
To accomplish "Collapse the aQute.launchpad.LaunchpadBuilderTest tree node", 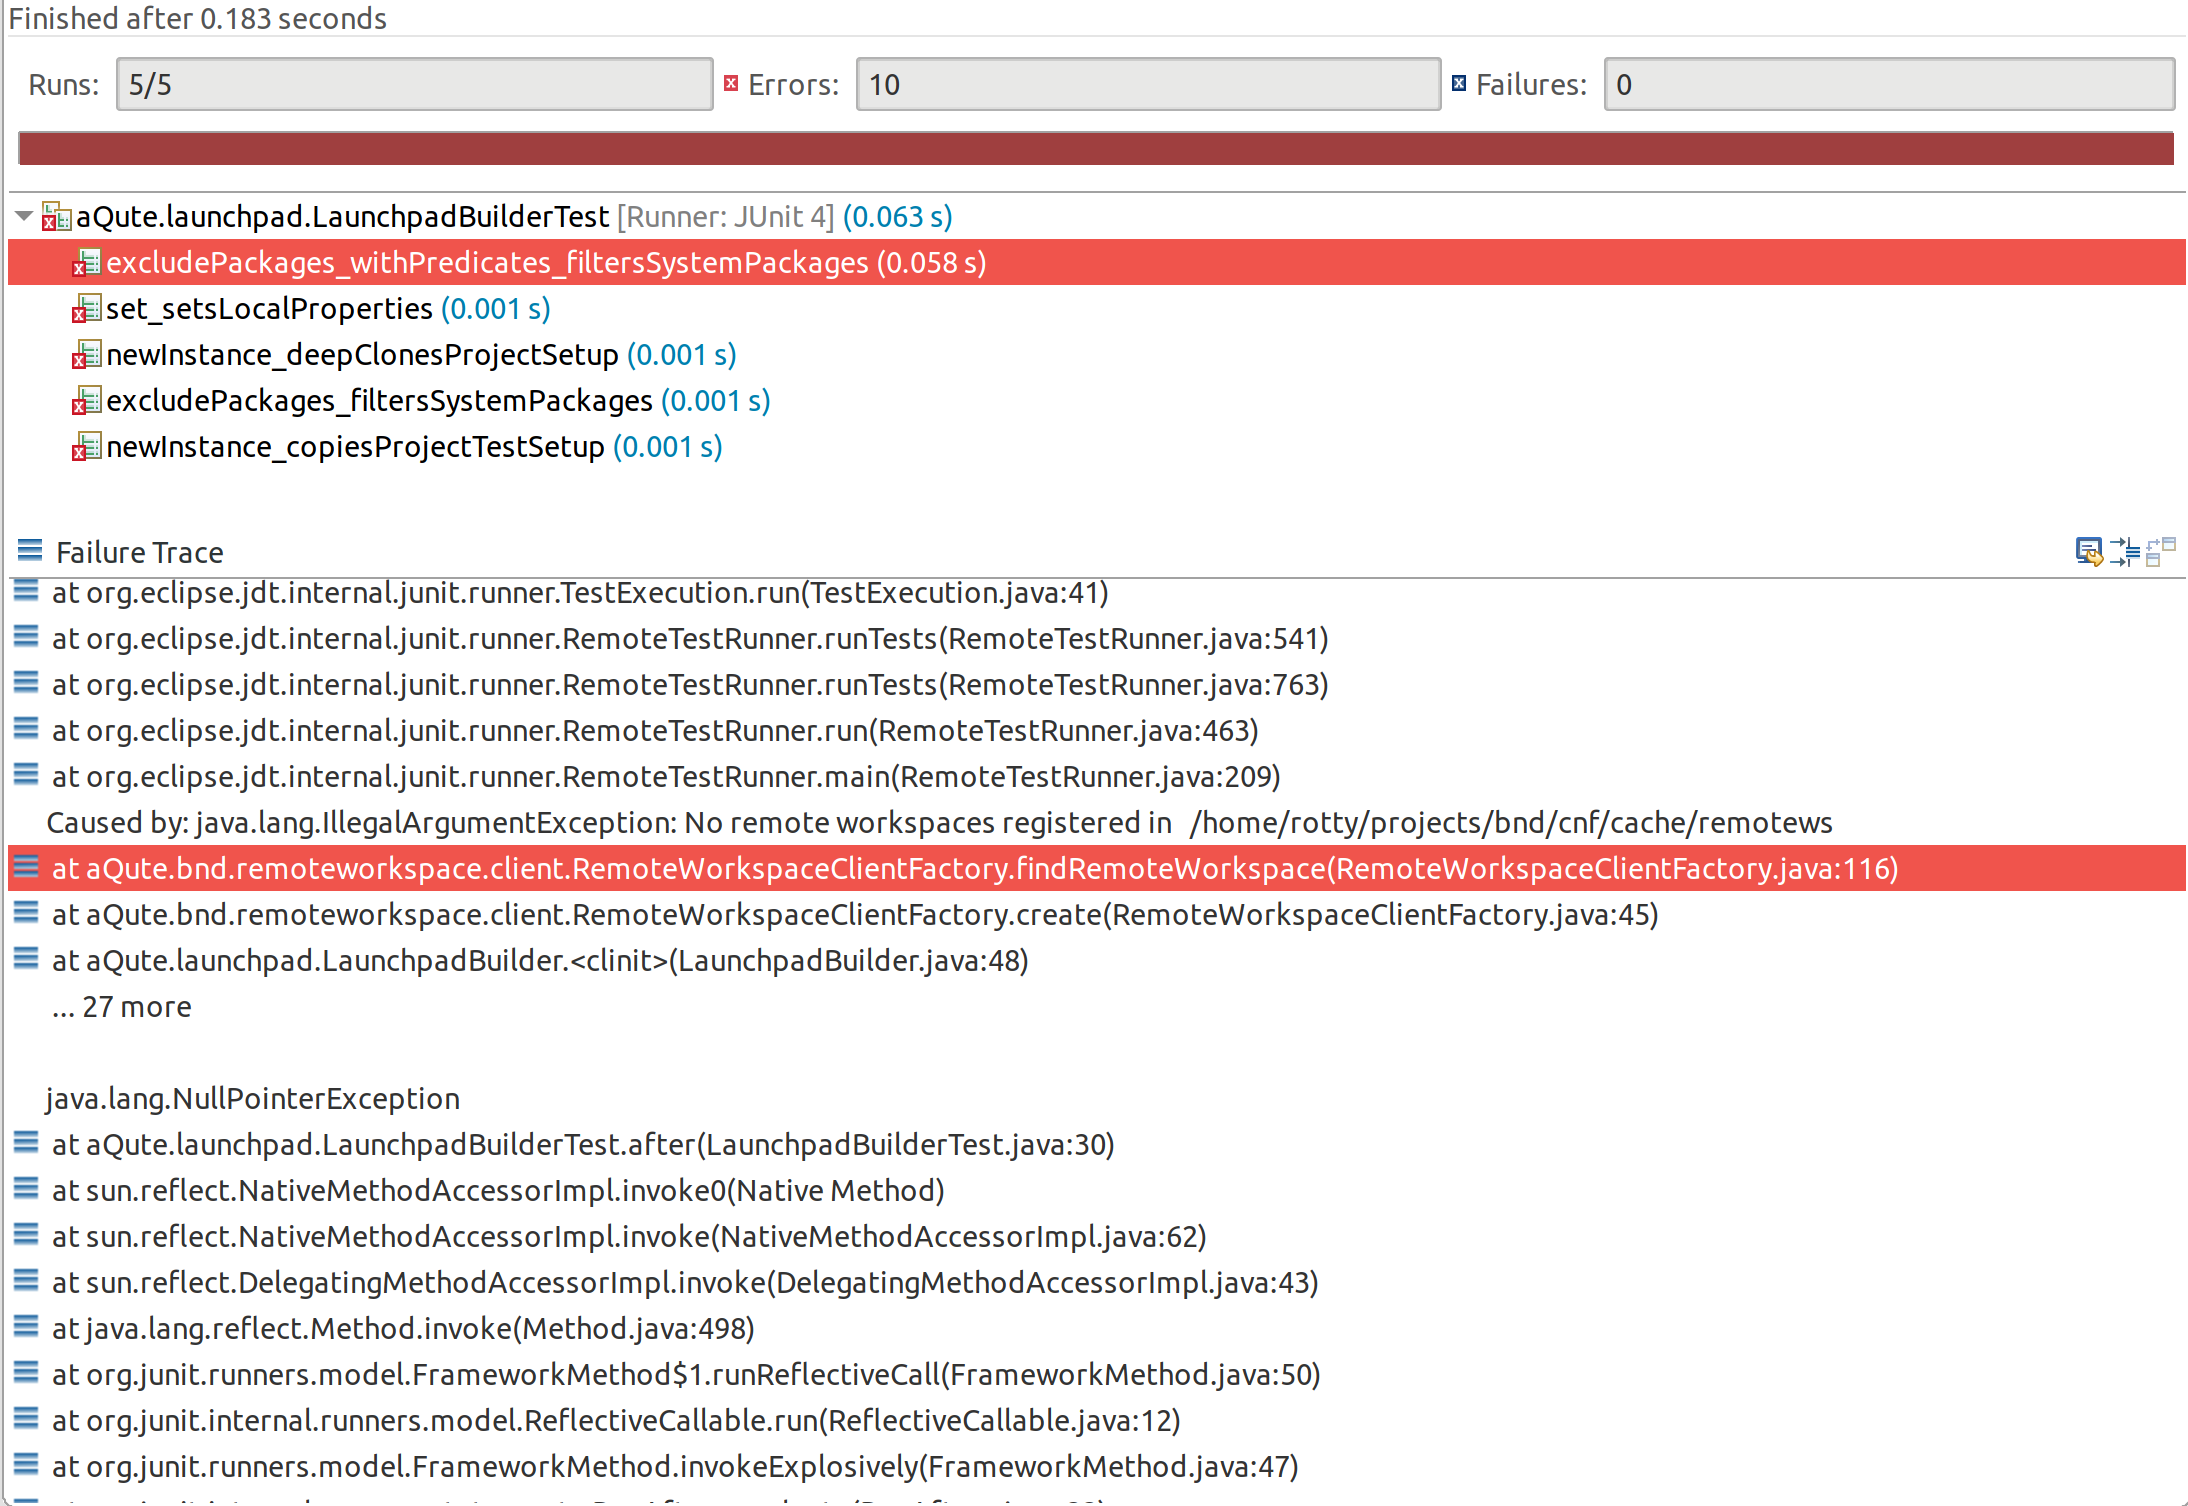I will tap(24, 216).
